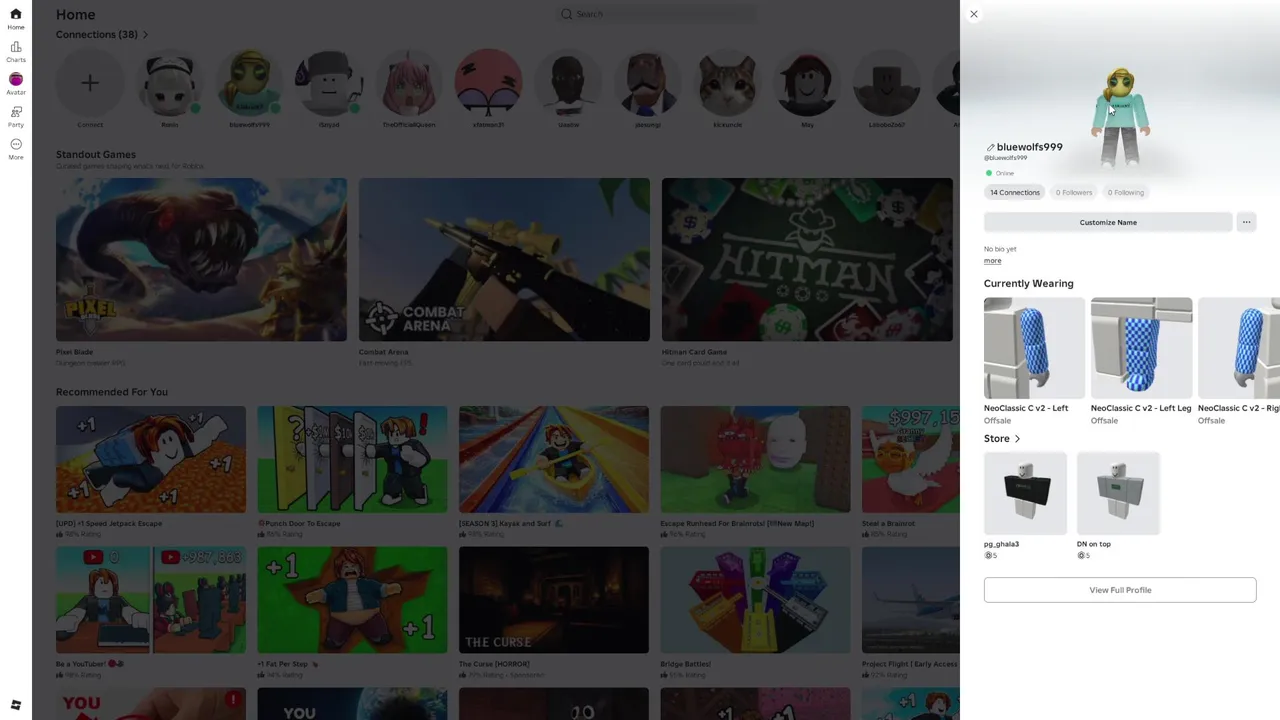
Task: Click the green Online status indicator
Action: 989,173
